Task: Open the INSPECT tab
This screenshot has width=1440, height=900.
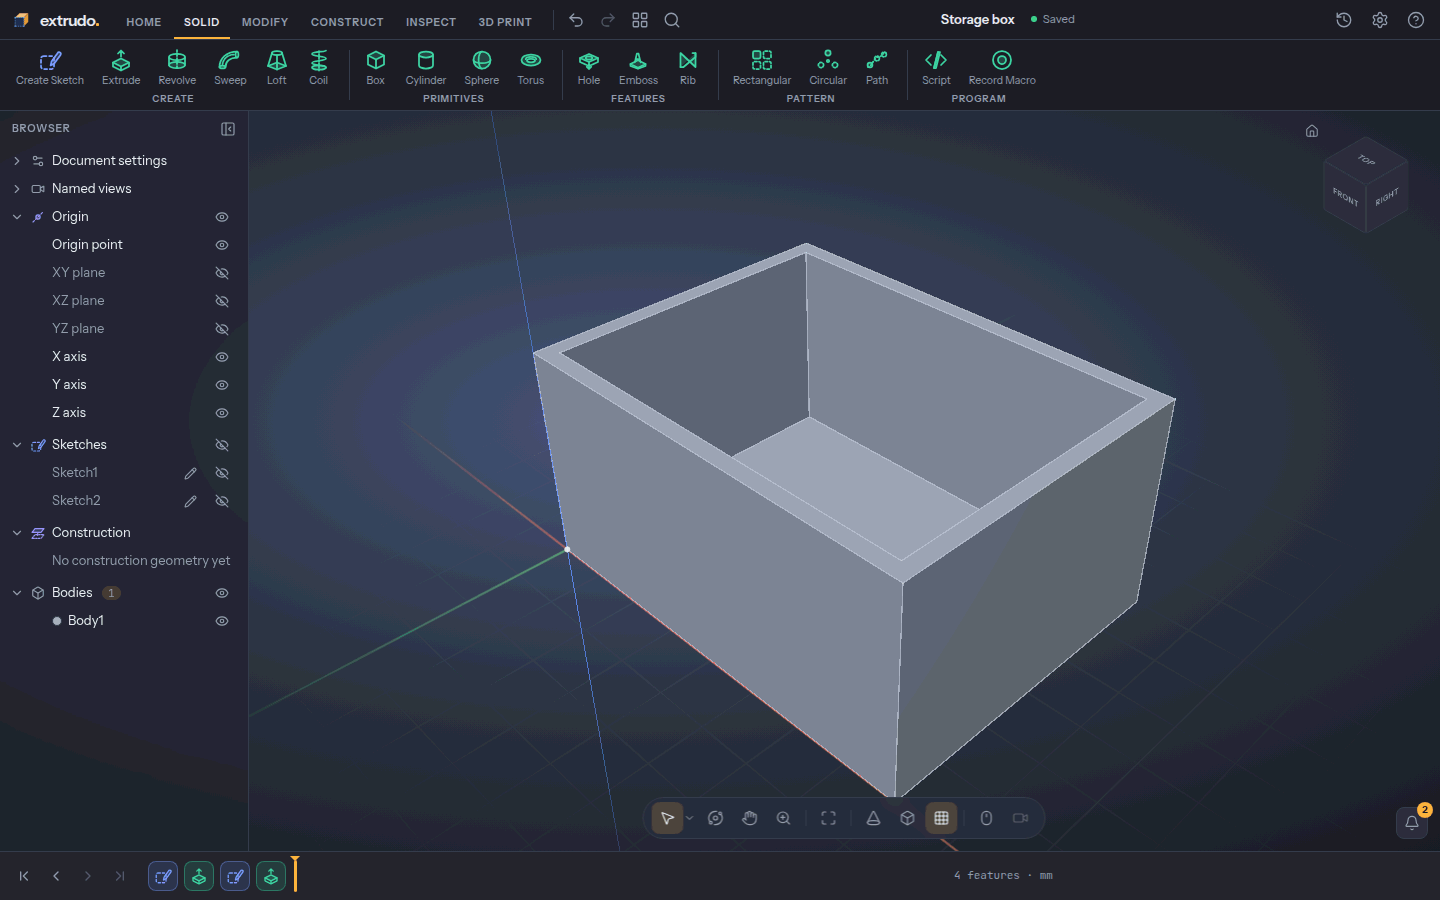Action: (431, 22)
